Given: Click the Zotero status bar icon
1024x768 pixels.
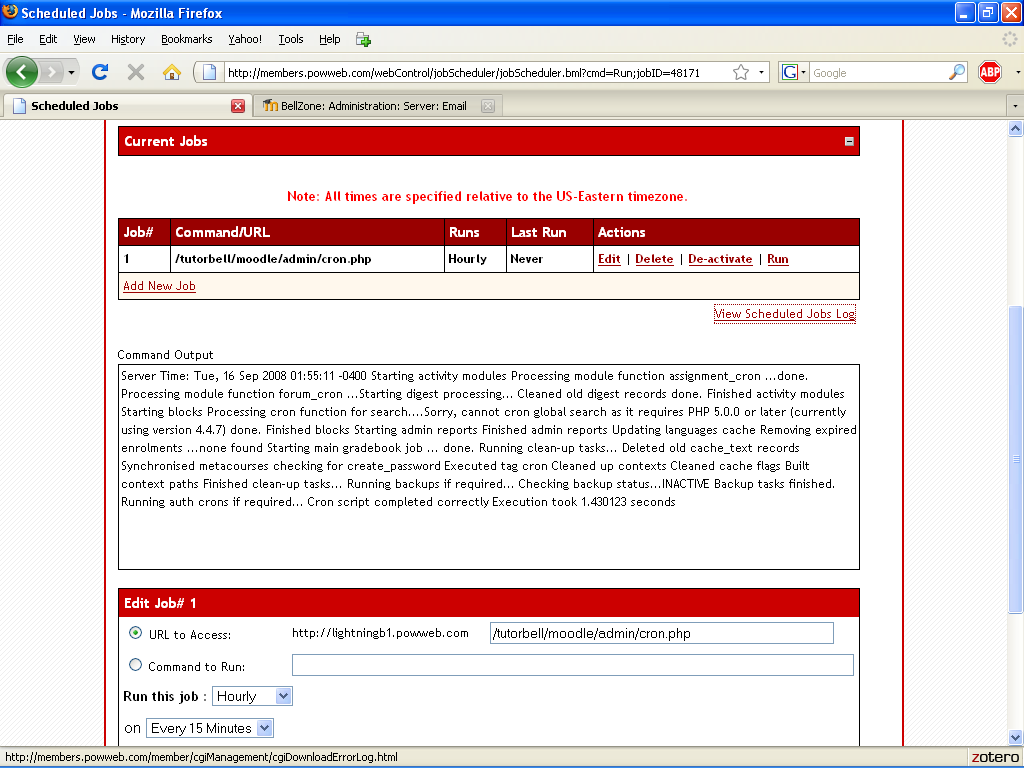Looking at the screenshot, I should point(994,757).
